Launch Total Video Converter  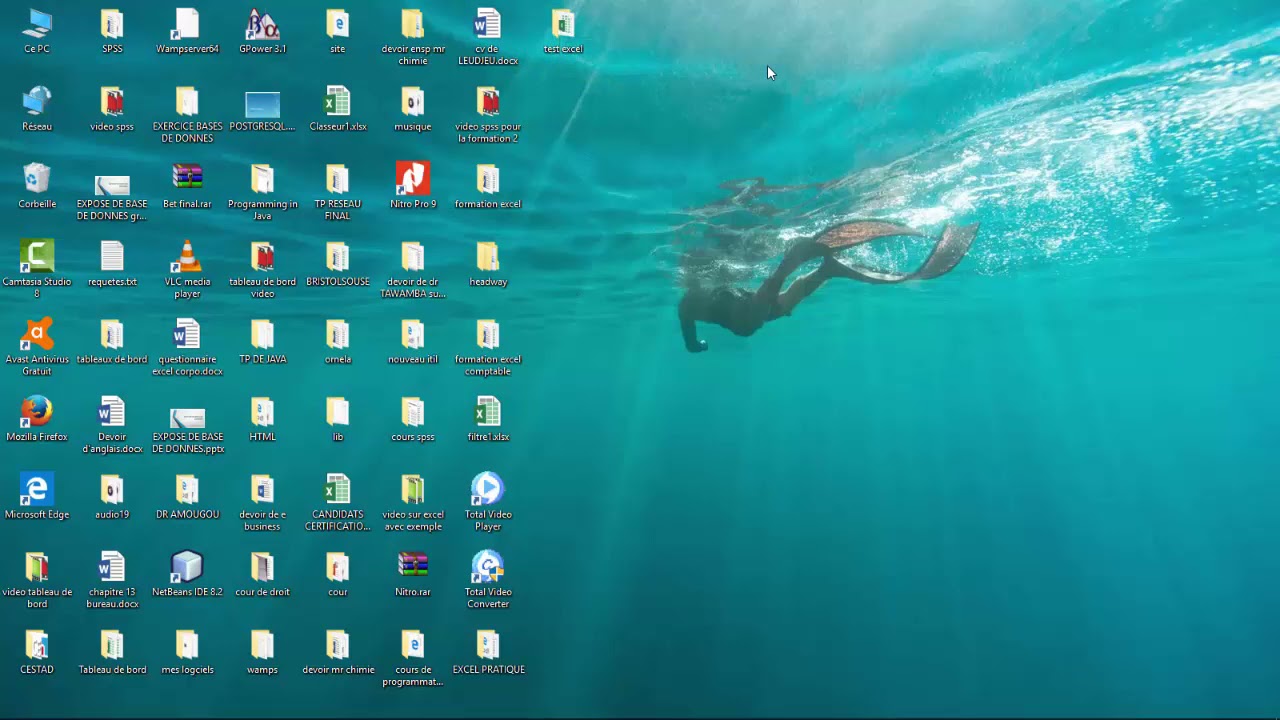pos(488,579)
